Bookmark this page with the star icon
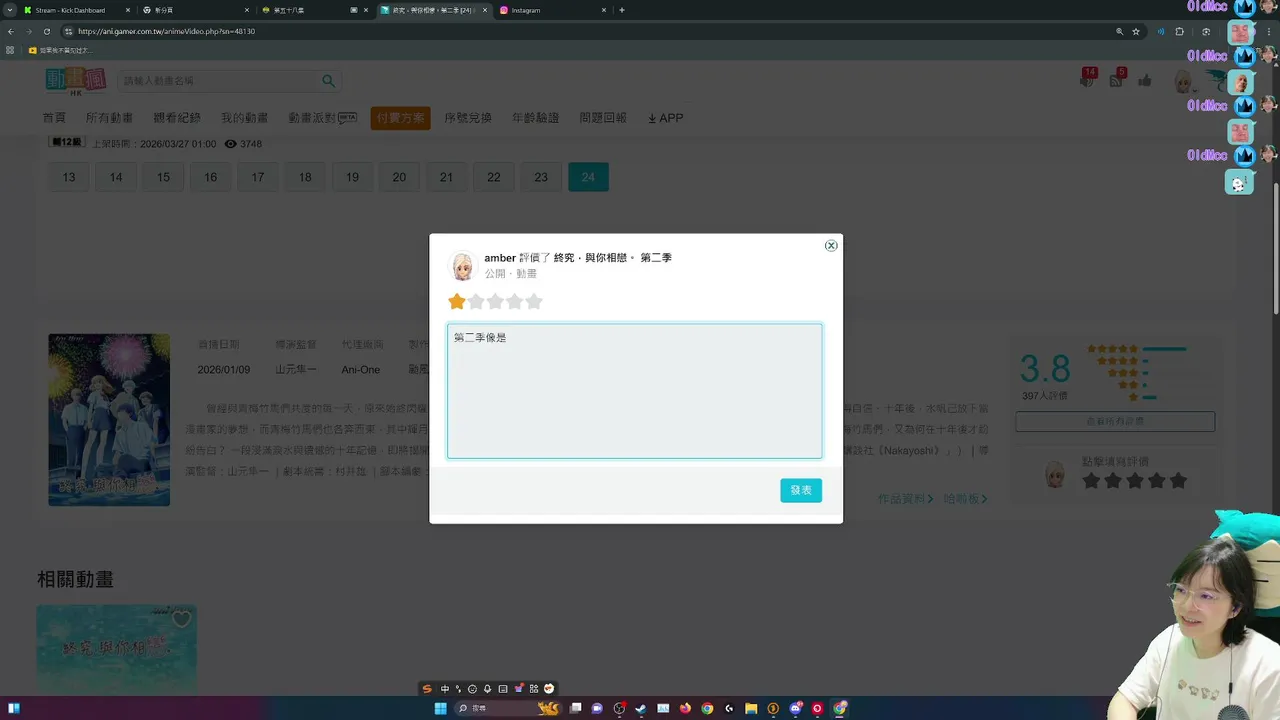This screenshot has height=720, width=1280. tap(1136, 31)
